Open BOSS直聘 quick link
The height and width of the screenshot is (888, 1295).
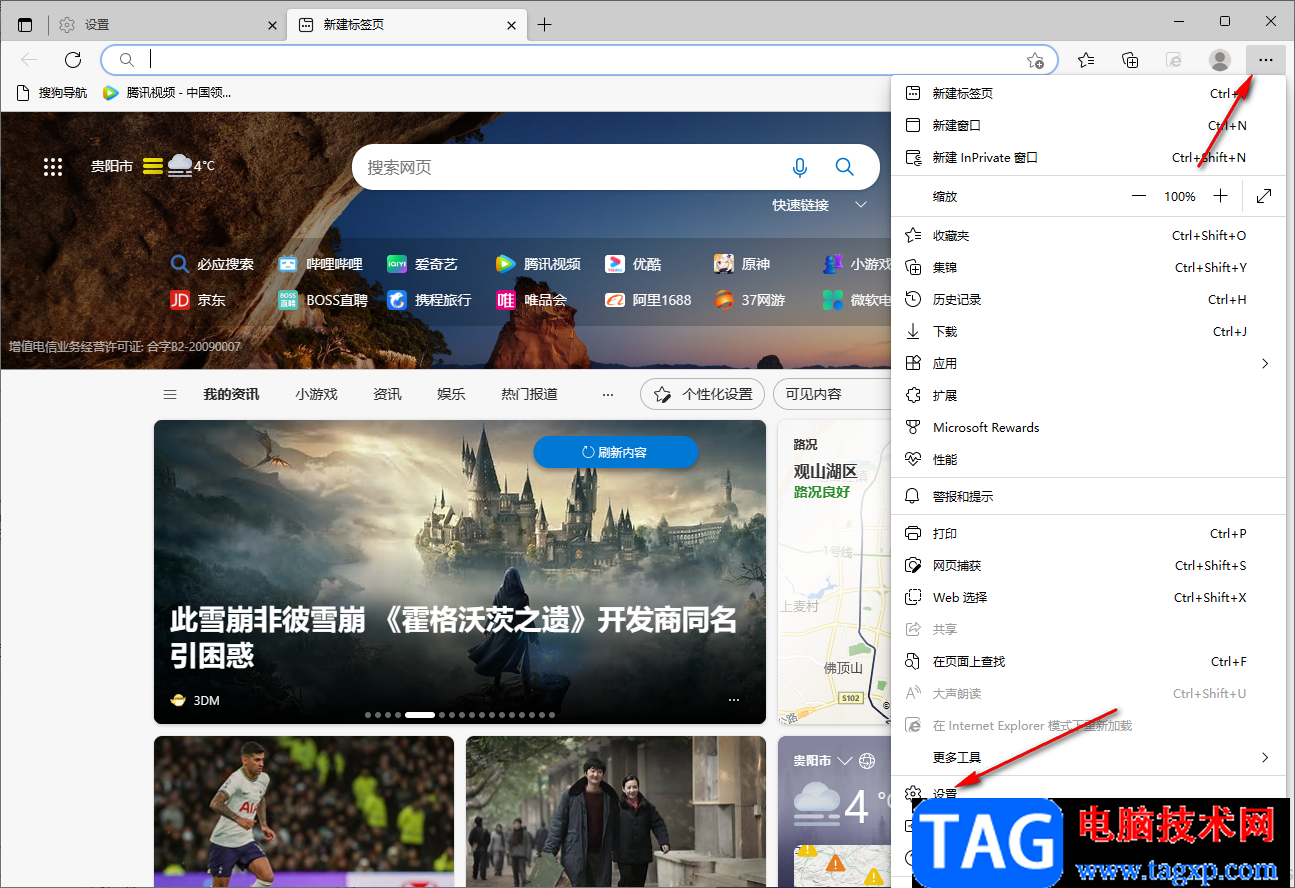point(323,299)
